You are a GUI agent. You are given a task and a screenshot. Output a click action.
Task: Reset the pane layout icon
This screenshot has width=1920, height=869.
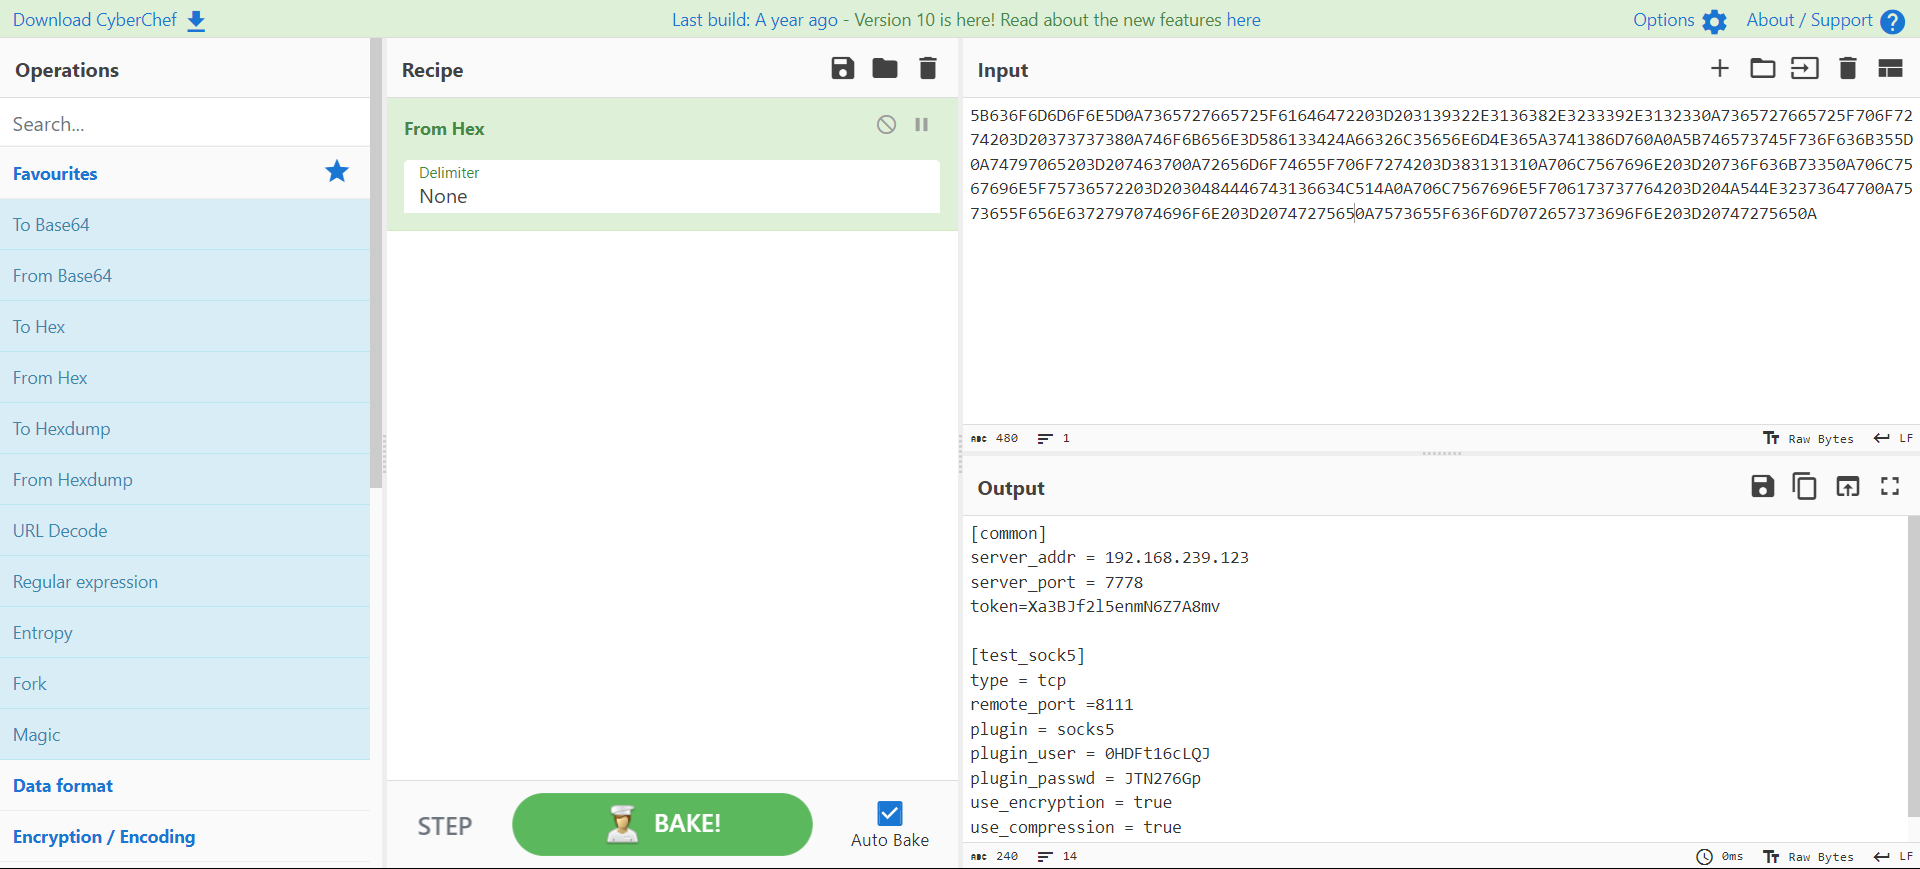click(1890, 68)
